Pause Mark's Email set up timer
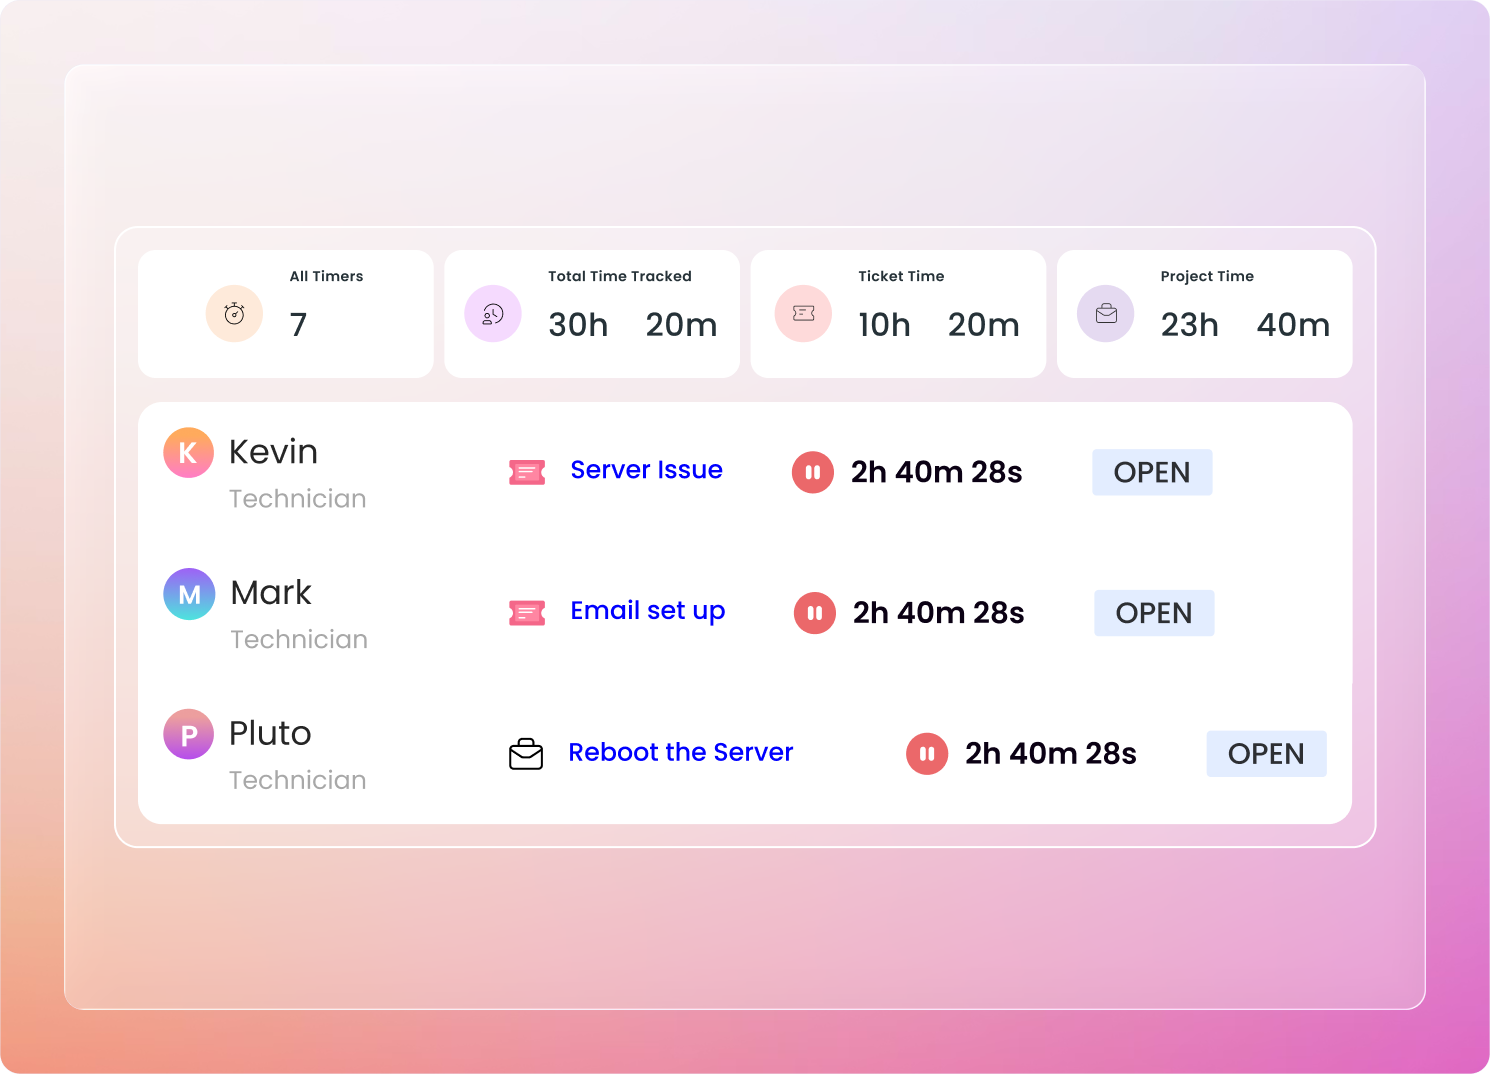Viewport: 1490px width, 1074px height. [815, 613]
